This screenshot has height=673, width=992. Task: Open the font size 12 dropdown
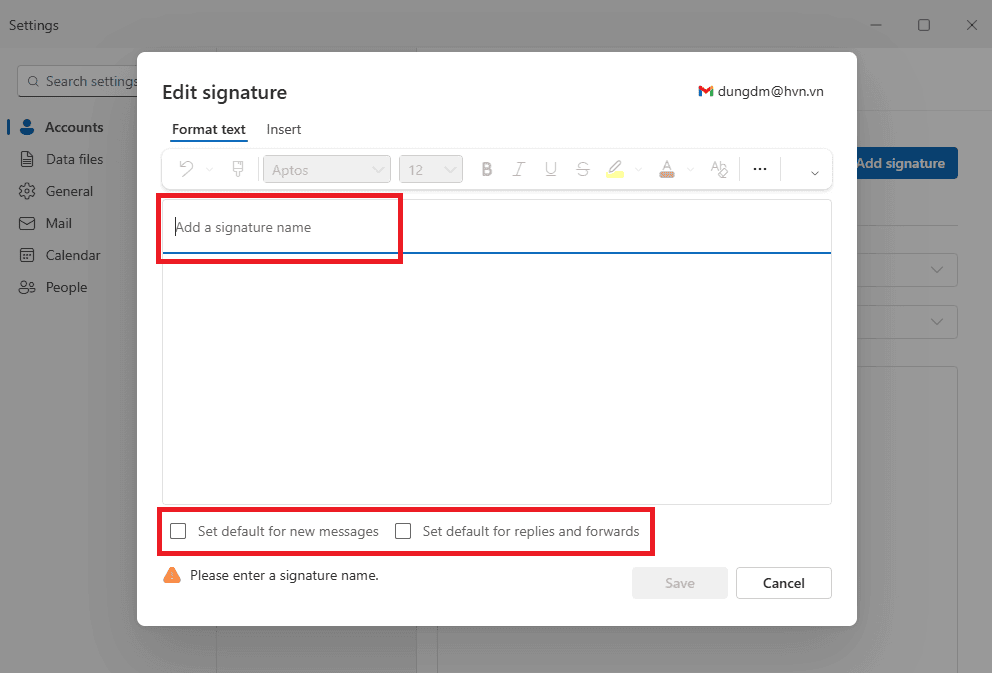(x=431, y=170)
